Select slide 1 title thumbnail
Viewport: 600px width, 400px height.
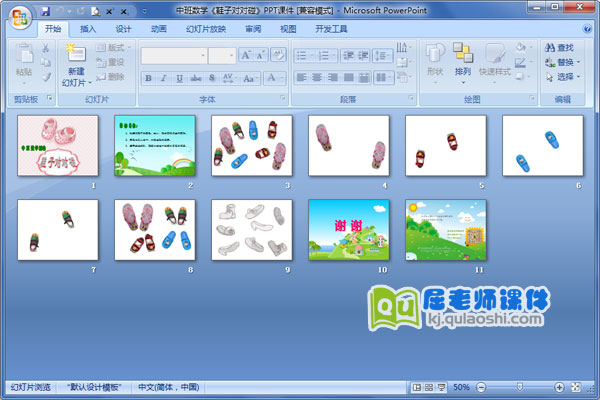tap(58, 146)
